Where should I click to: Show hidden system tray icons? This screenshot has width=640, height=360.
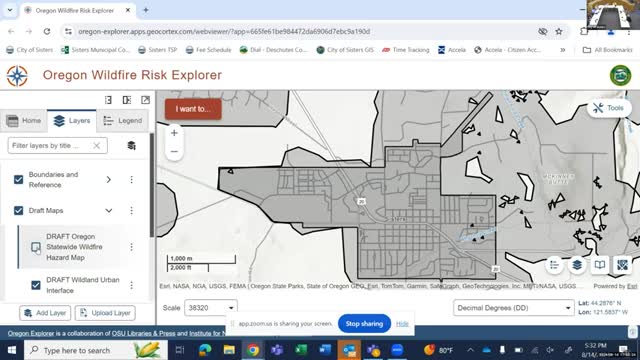tap(470, 350)
